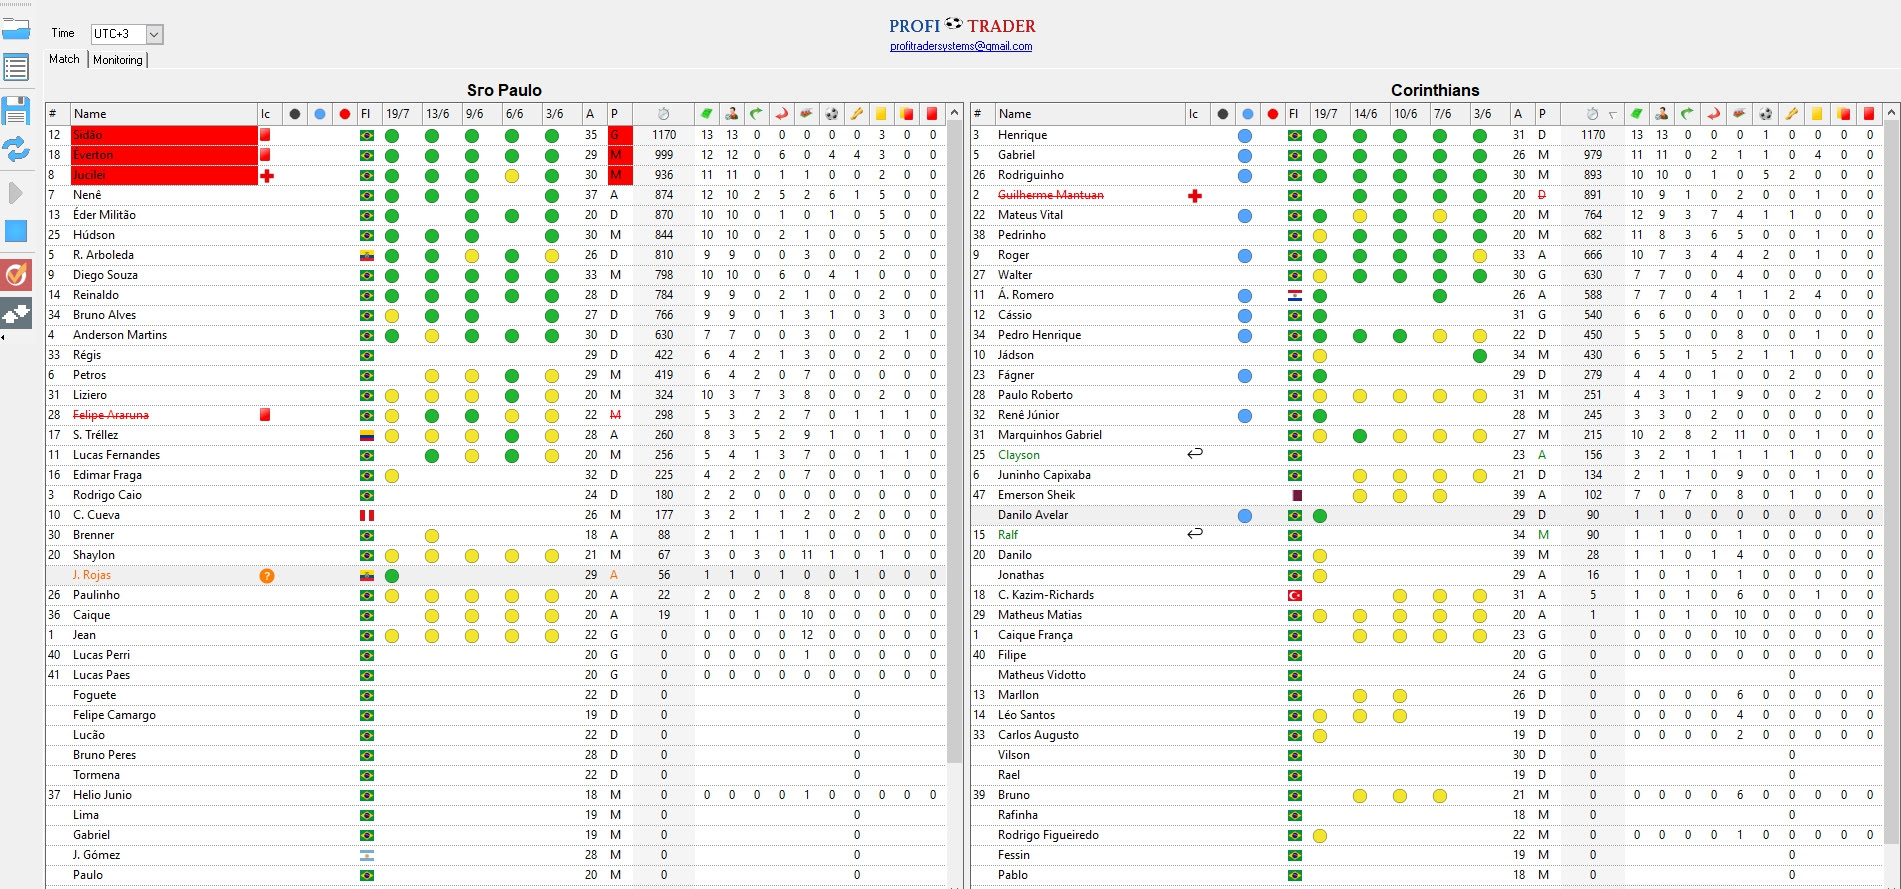Viewport: 1901px width, 889px height.
Task: Click the orange question mark icon beside J. Rojas
Action: [x=267, y=575]
